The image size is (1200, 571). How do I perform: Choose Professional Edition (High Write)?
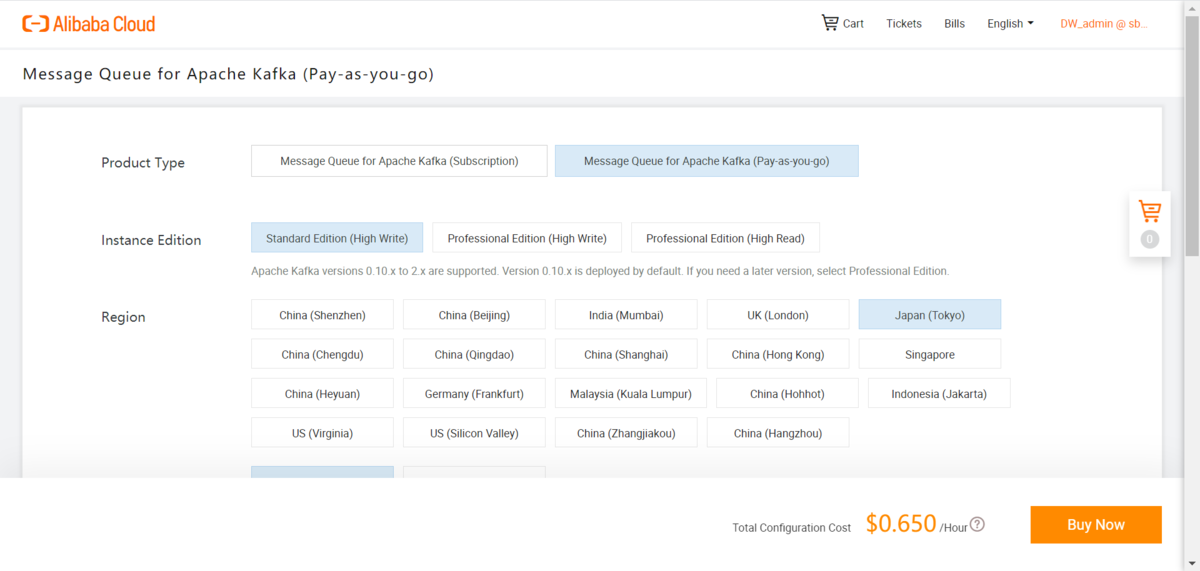[x=527, y=238]
